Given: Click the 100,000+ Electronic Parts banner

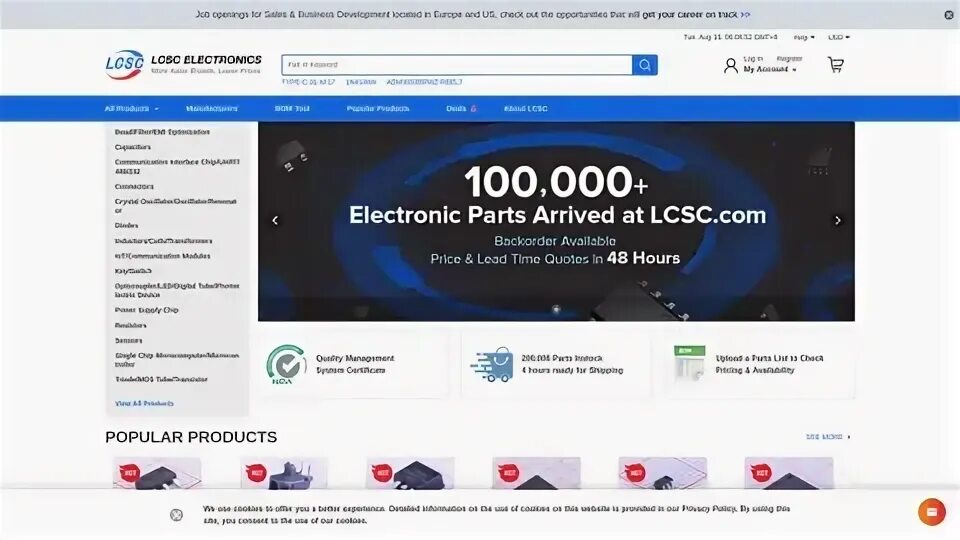Looking at the screenshot, I should (556, 221).
